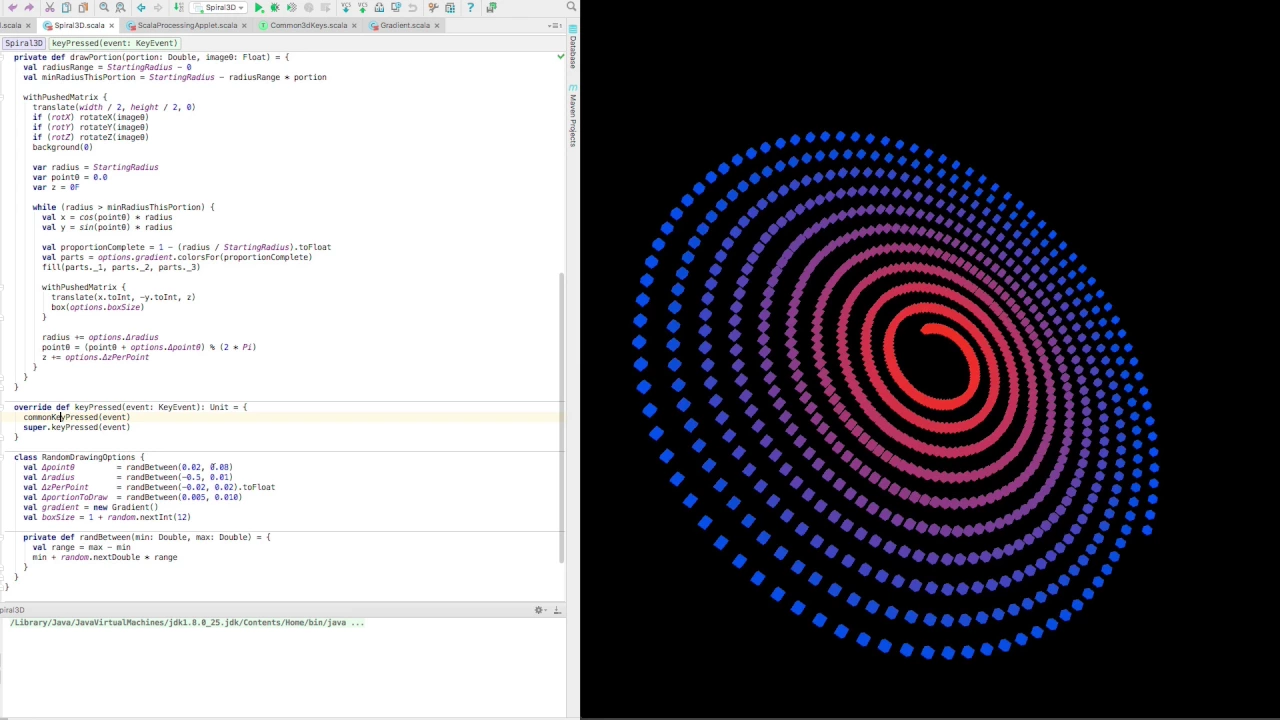Click the VCS update project icon
This screenshot has height=720, width=1280.
click(346, 7)
